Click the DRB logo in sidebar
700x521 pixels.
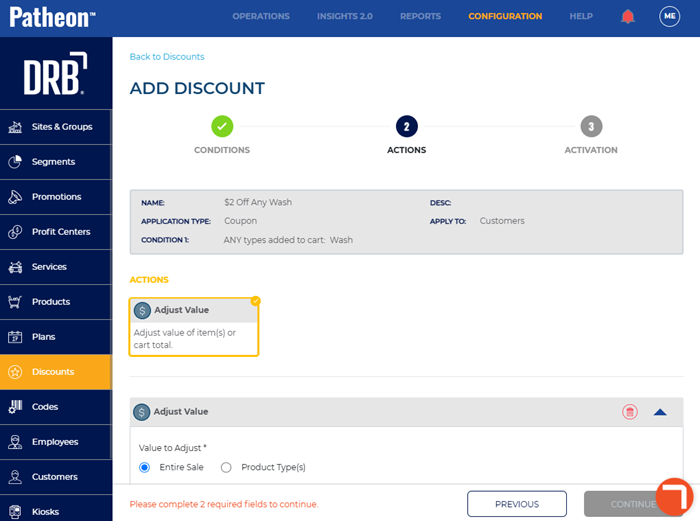tap(55, 74)
